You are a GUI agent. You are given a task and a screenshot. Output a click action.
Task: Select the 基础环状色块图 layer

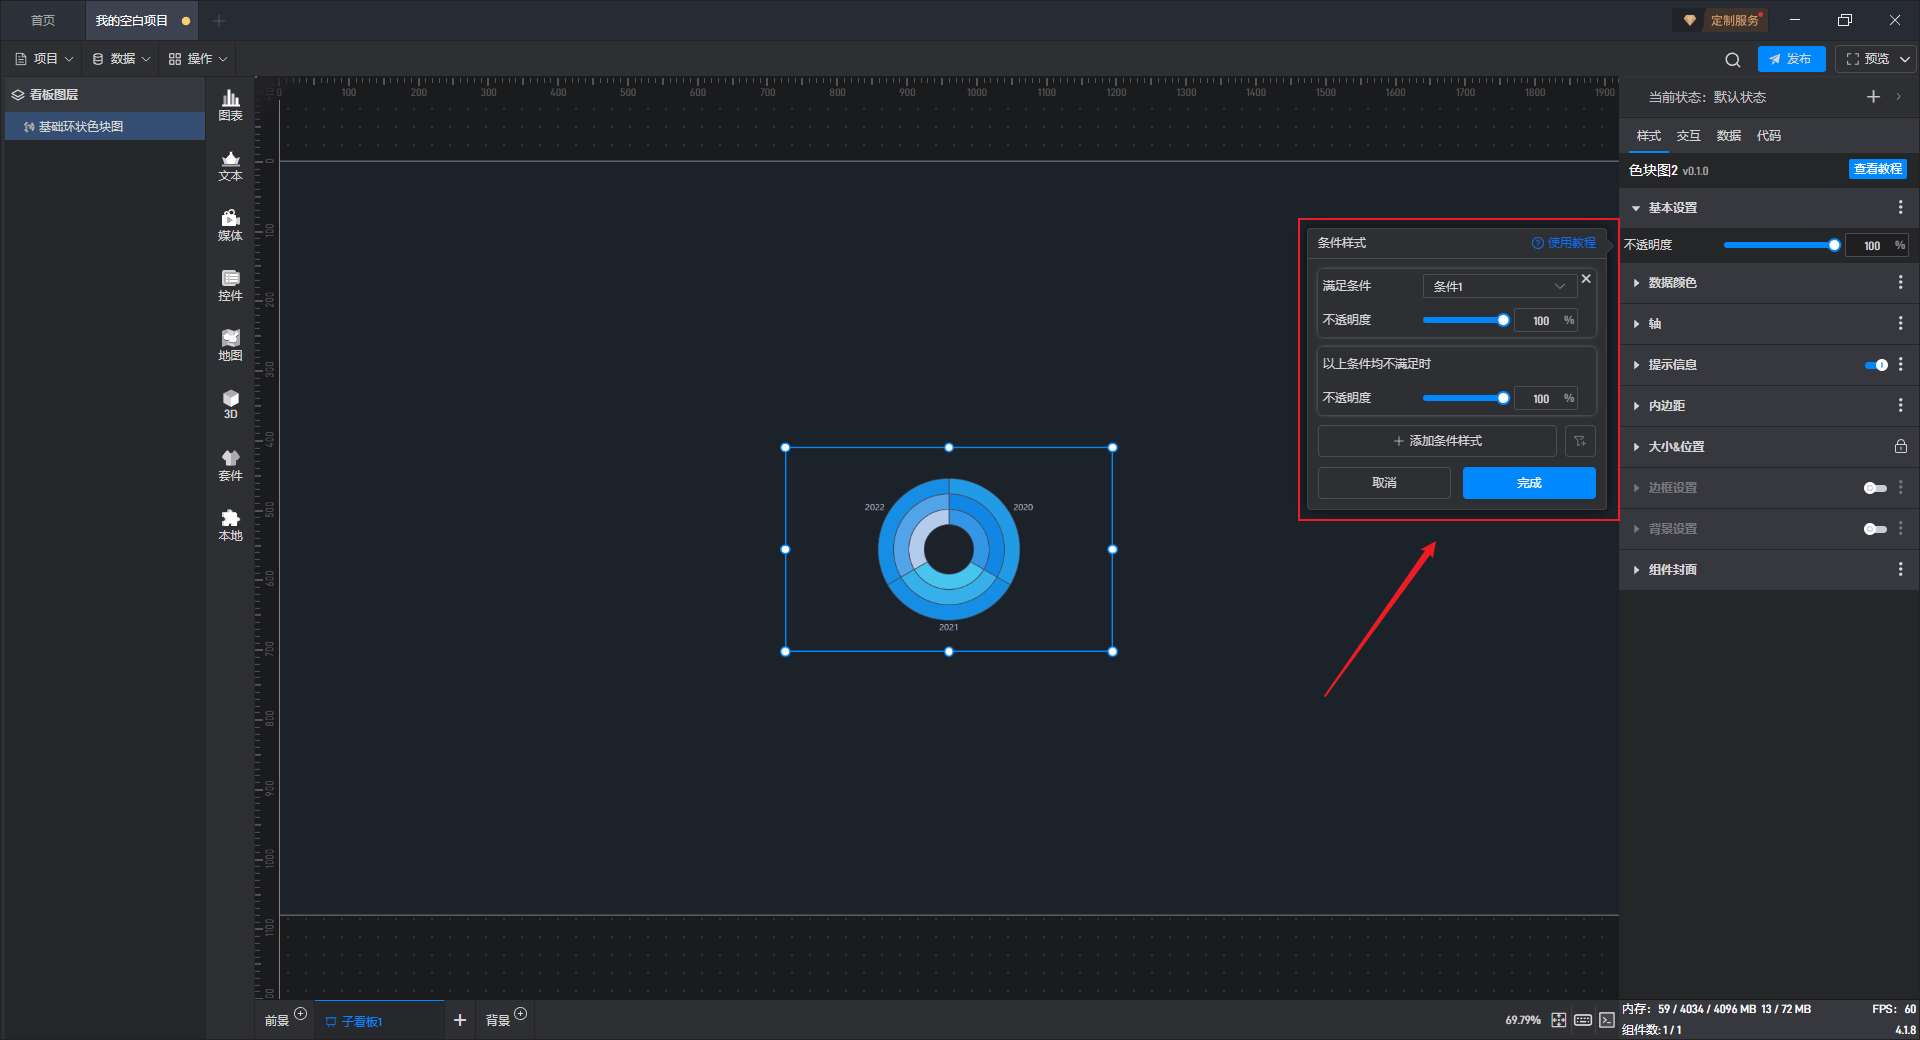81,127
